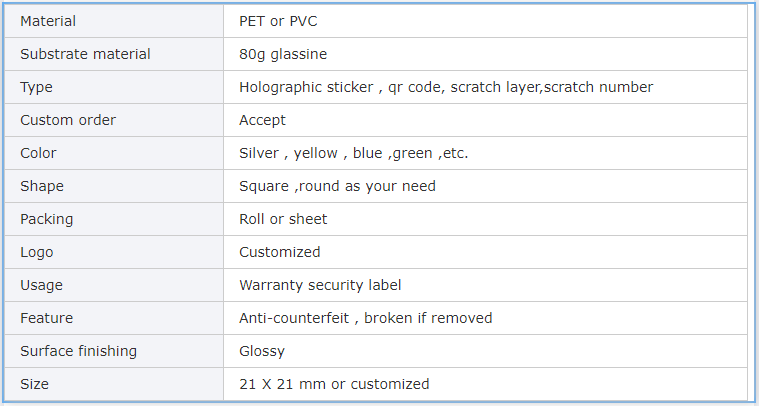Click the Glossy surface finishing value
The width and height of the screenshot is (759, 406).
click(262, 351)
